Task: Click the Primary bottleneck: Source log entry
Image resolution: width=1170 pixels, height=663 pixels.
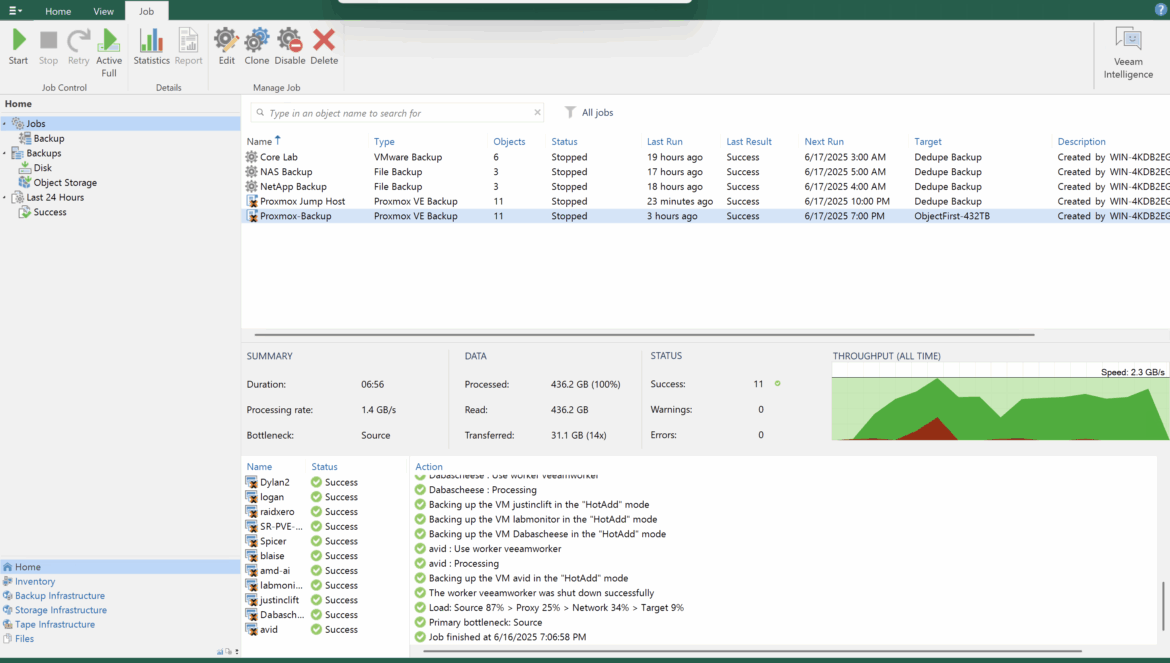Action: click(478, 623)
